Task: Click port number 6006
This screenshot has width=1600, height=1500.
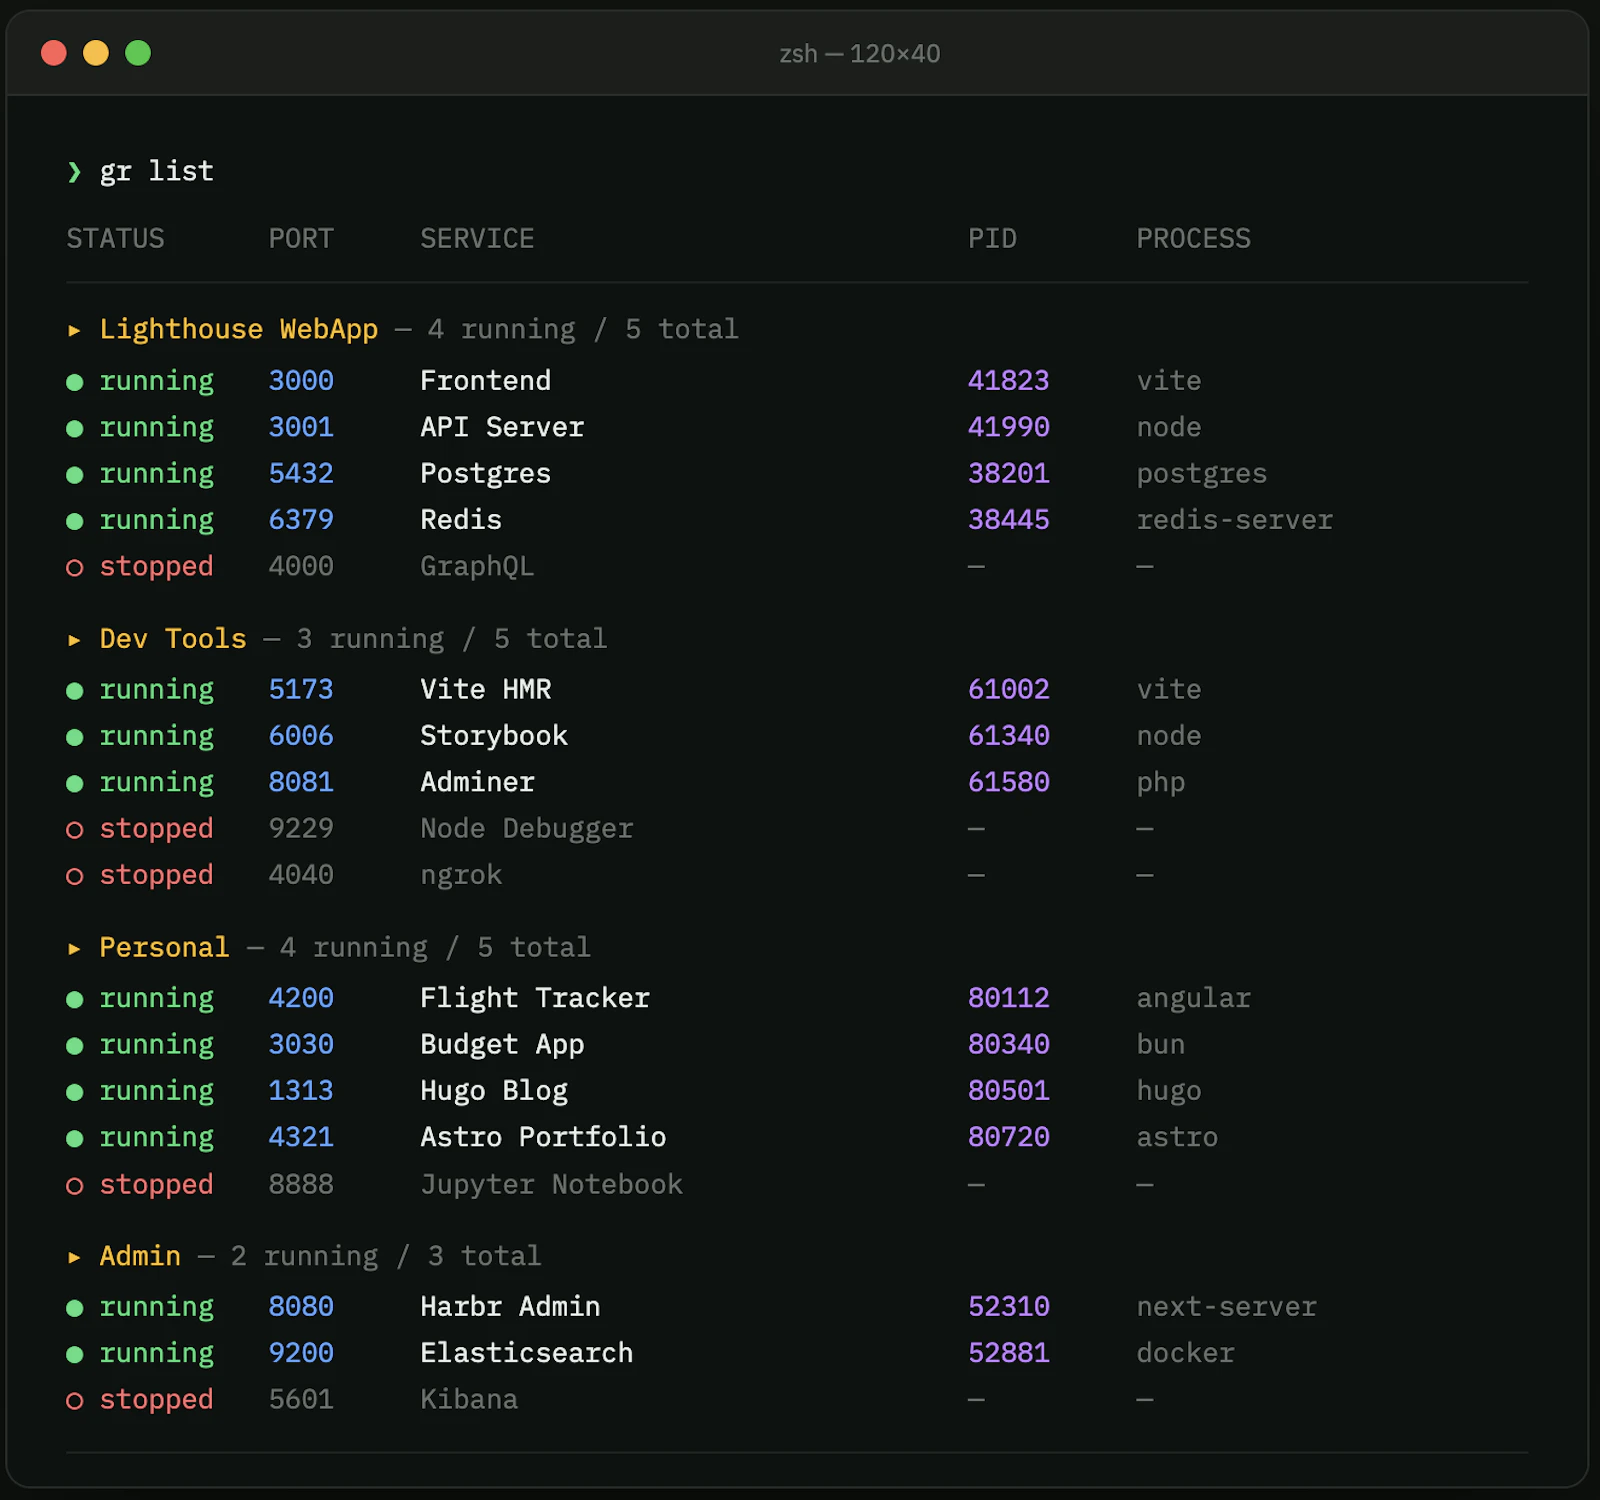Action: tap(301, 736)
